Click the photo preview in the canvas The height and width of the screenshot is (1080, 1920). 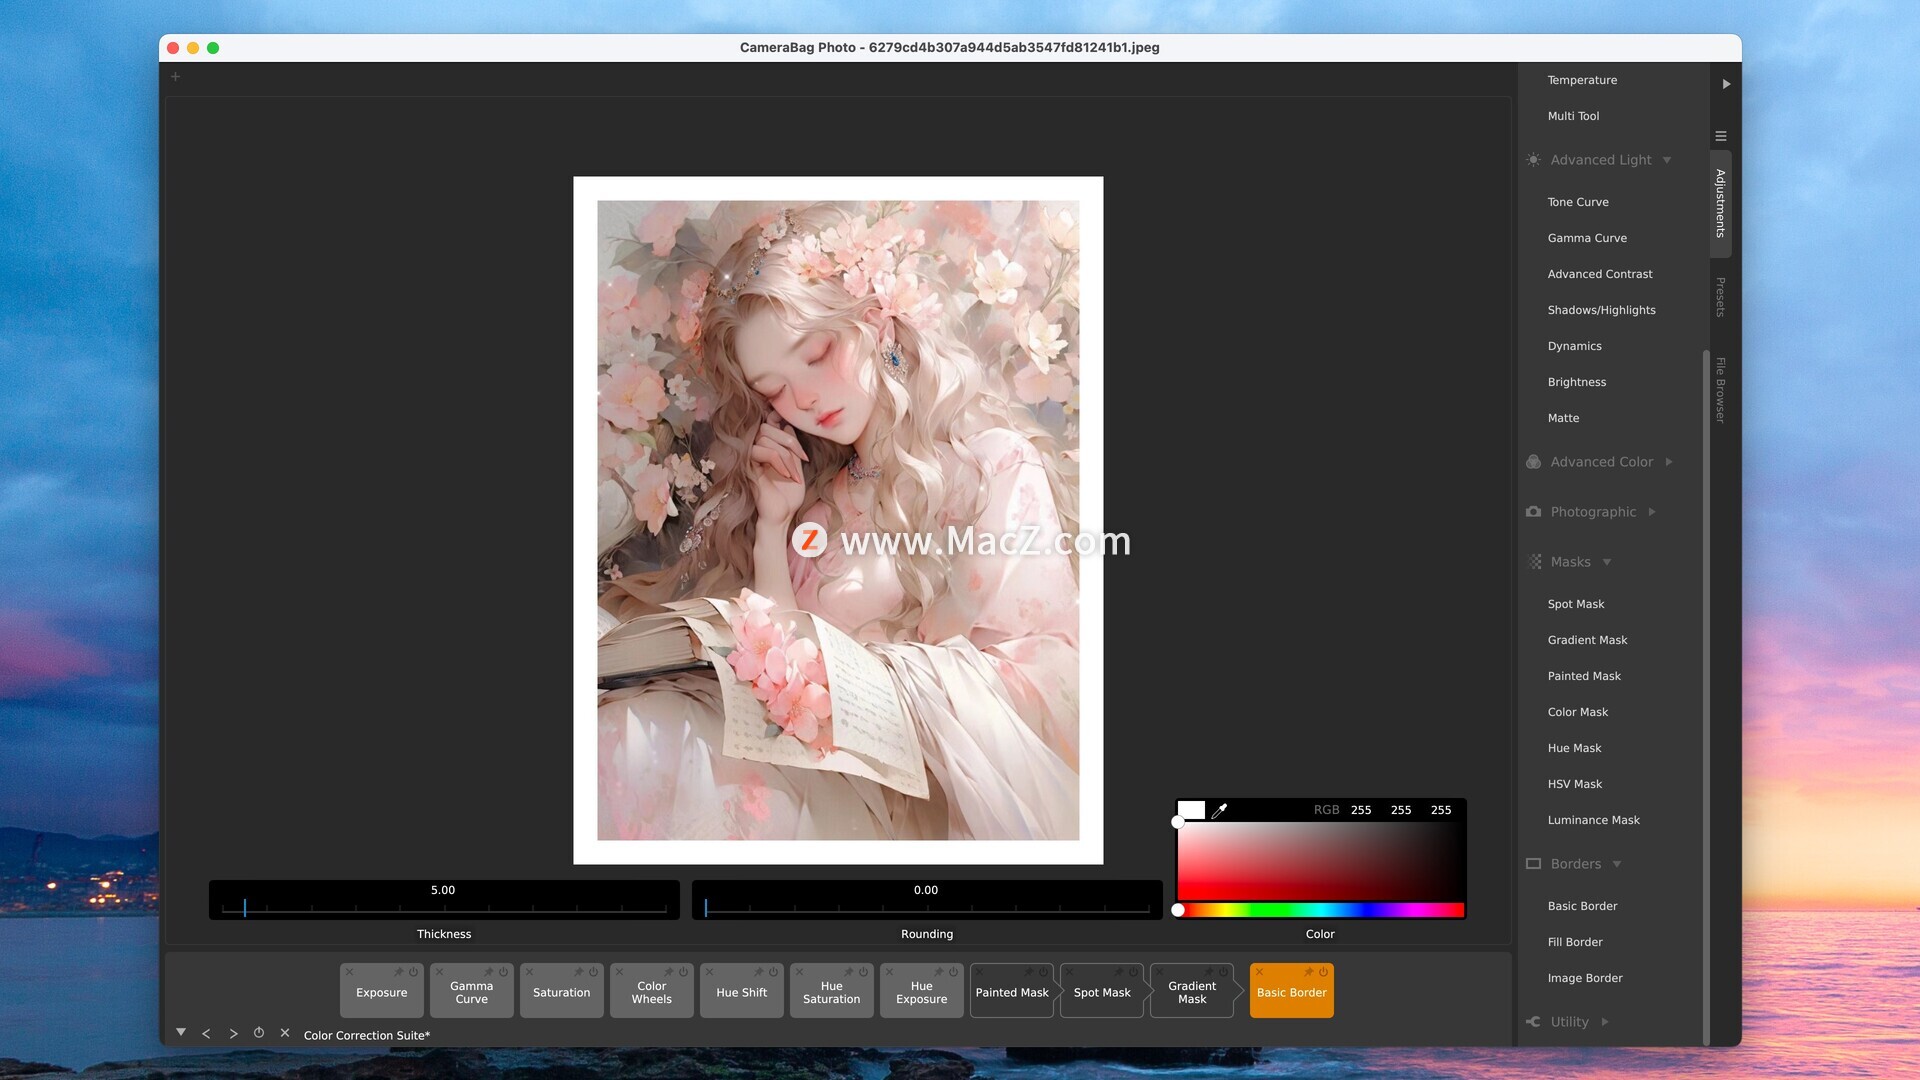(838, 520)
